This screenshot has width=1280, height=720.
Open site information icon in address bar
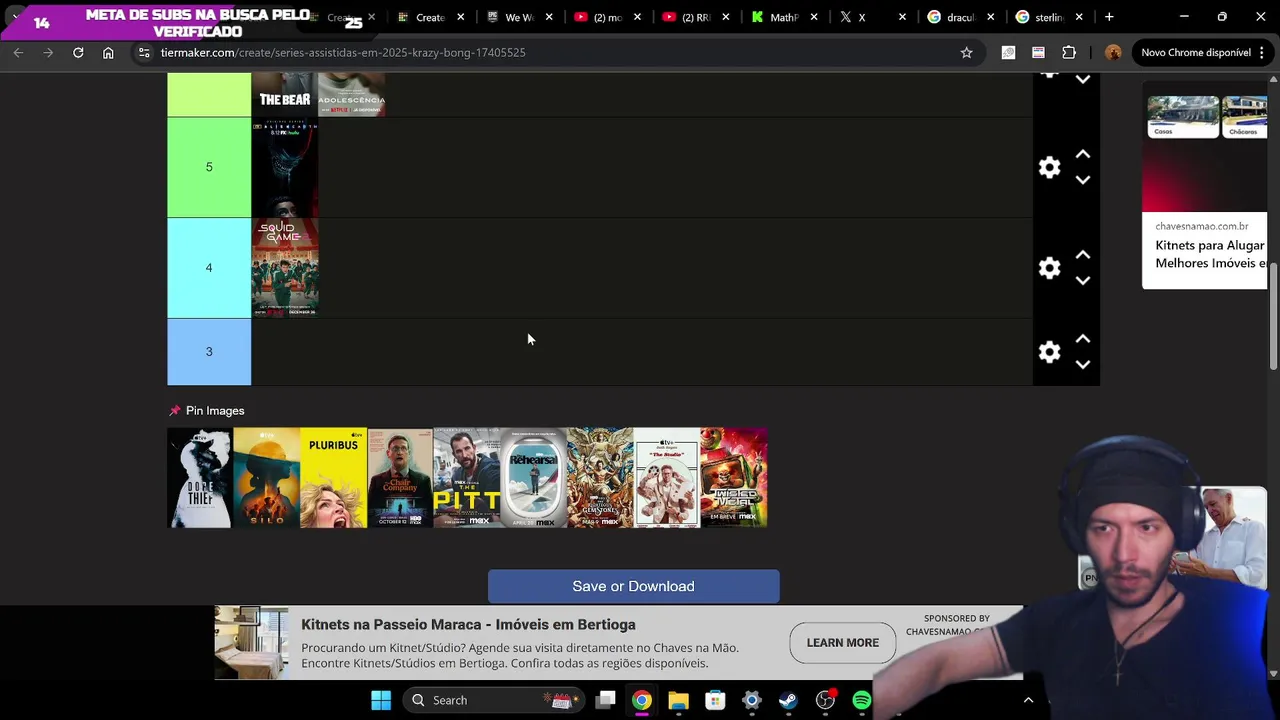pyautogui.click(x=144, y=52)
